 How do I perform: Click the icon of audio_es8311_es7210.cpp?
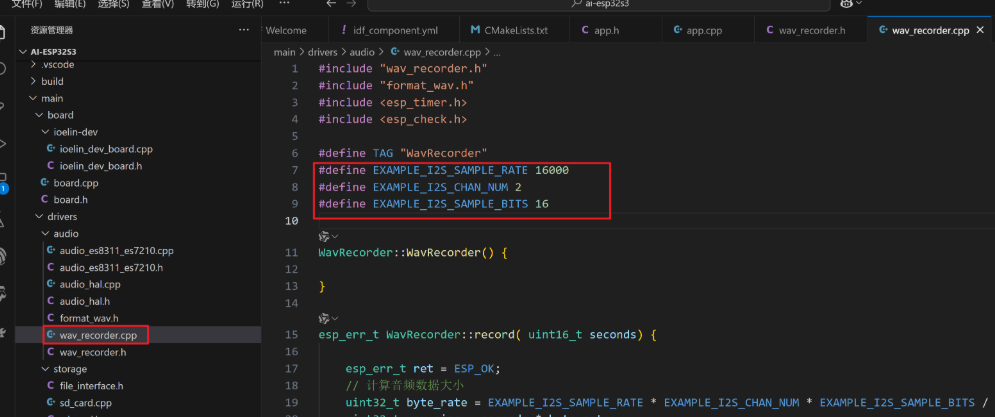click(51, 251)
